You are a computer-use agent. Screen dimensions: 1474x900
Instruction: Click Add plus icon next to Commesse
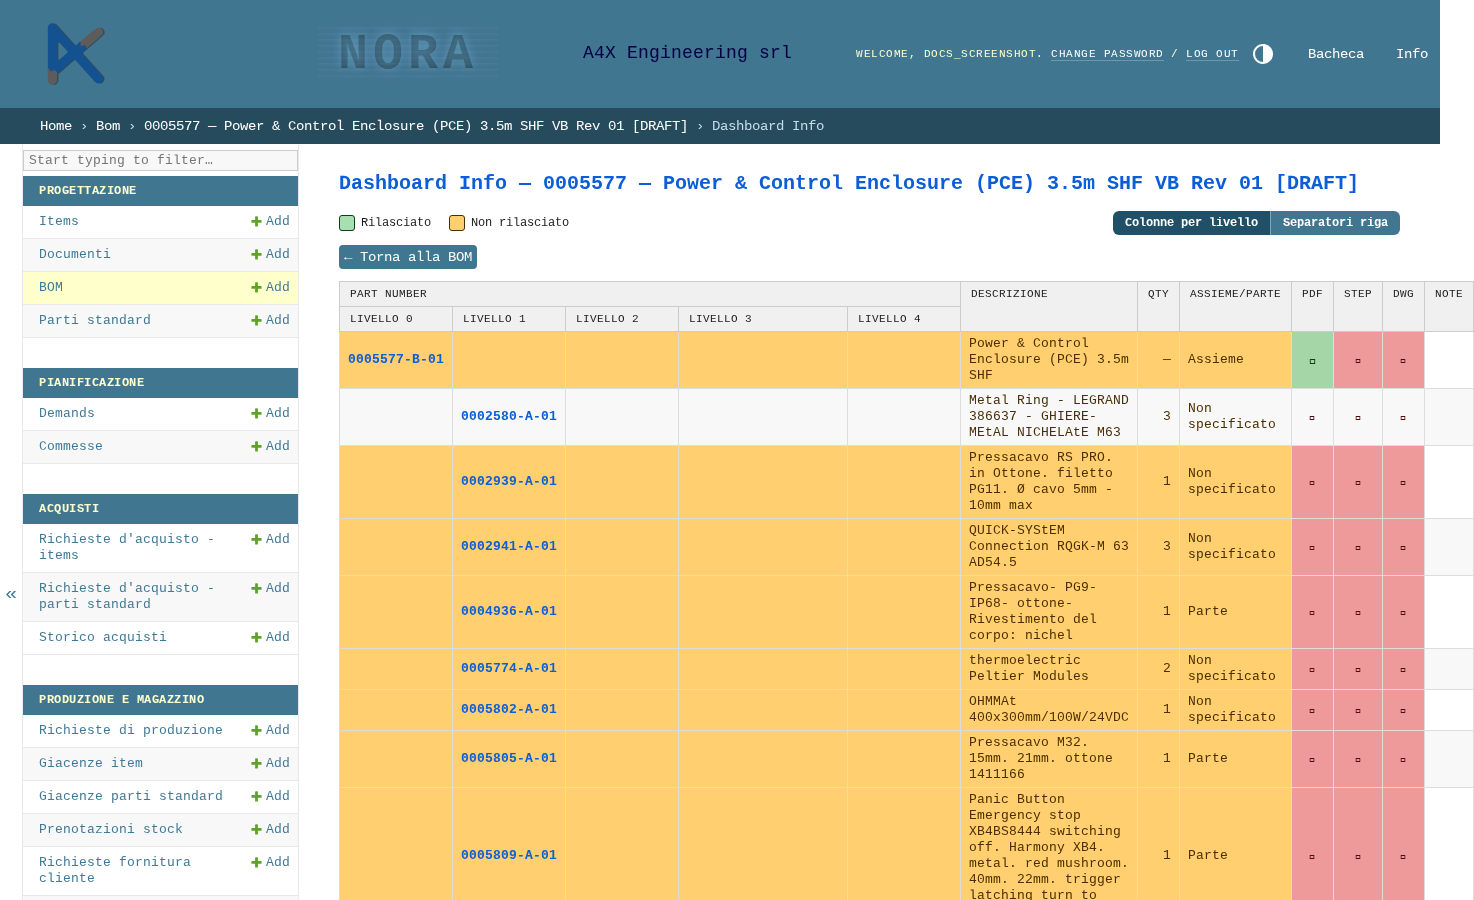click(270, 446)
